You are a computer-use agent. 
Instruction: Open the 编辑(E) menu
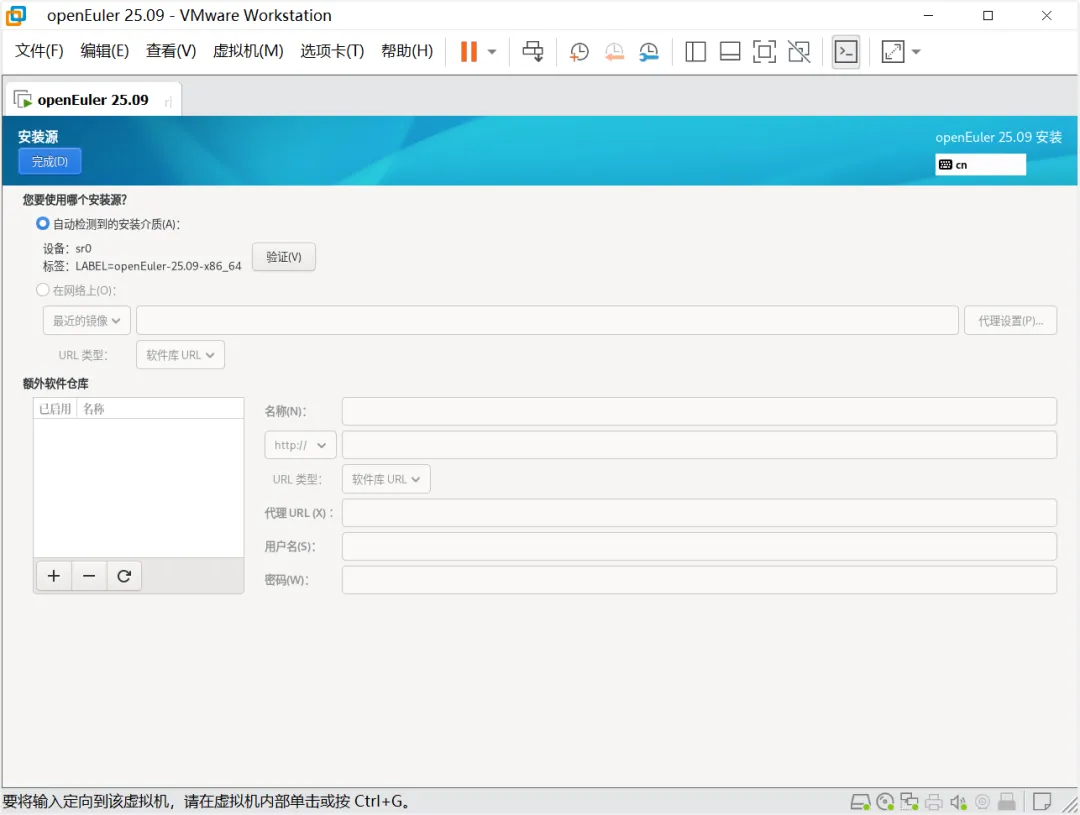(x=105, y=51)
